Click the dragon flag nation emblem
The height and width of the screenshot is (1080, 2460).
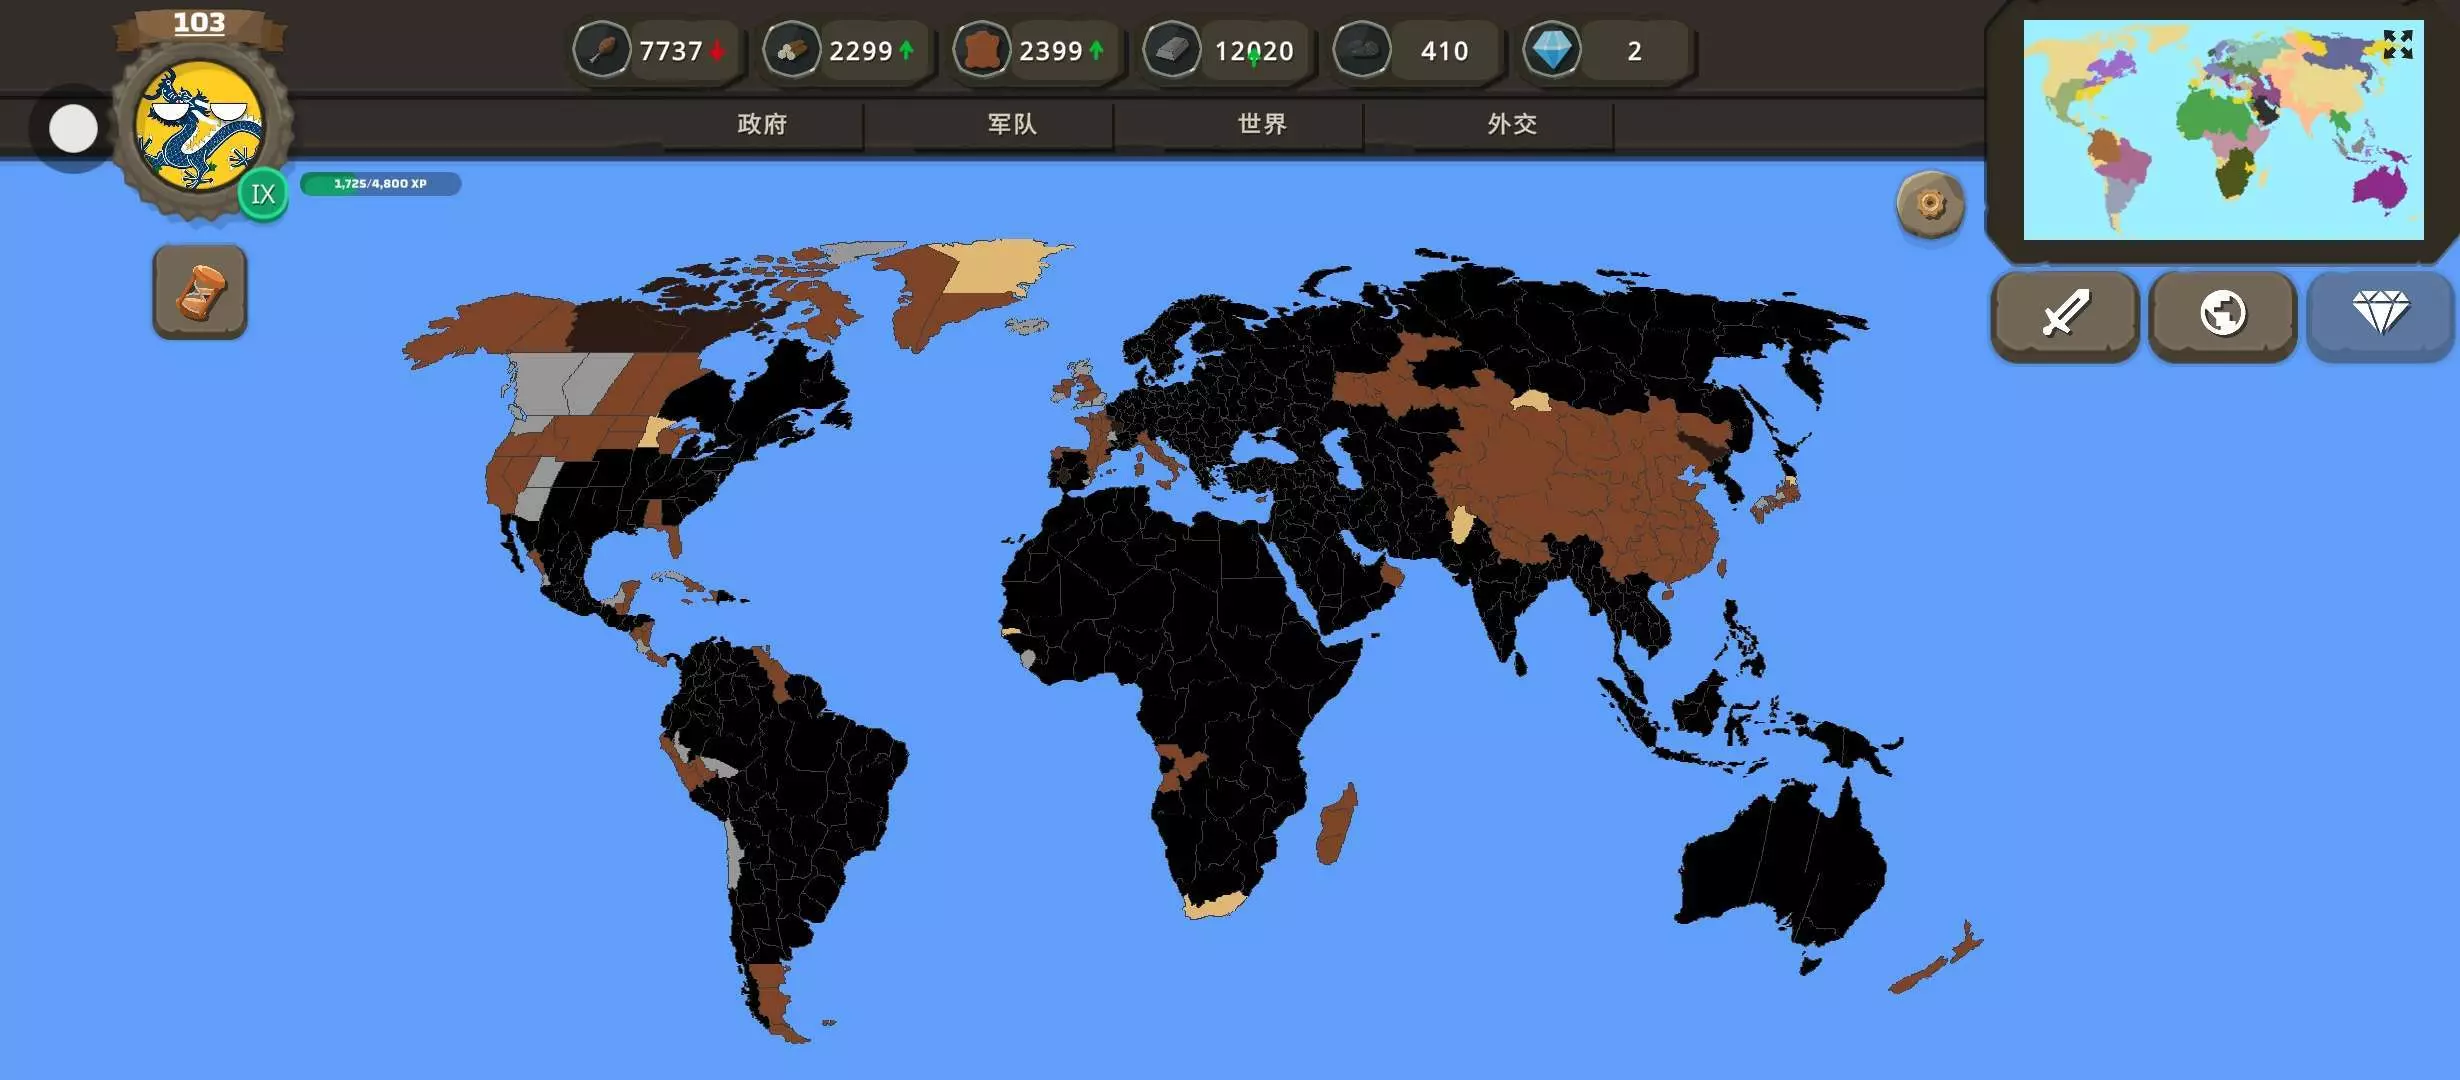[200, 125]
